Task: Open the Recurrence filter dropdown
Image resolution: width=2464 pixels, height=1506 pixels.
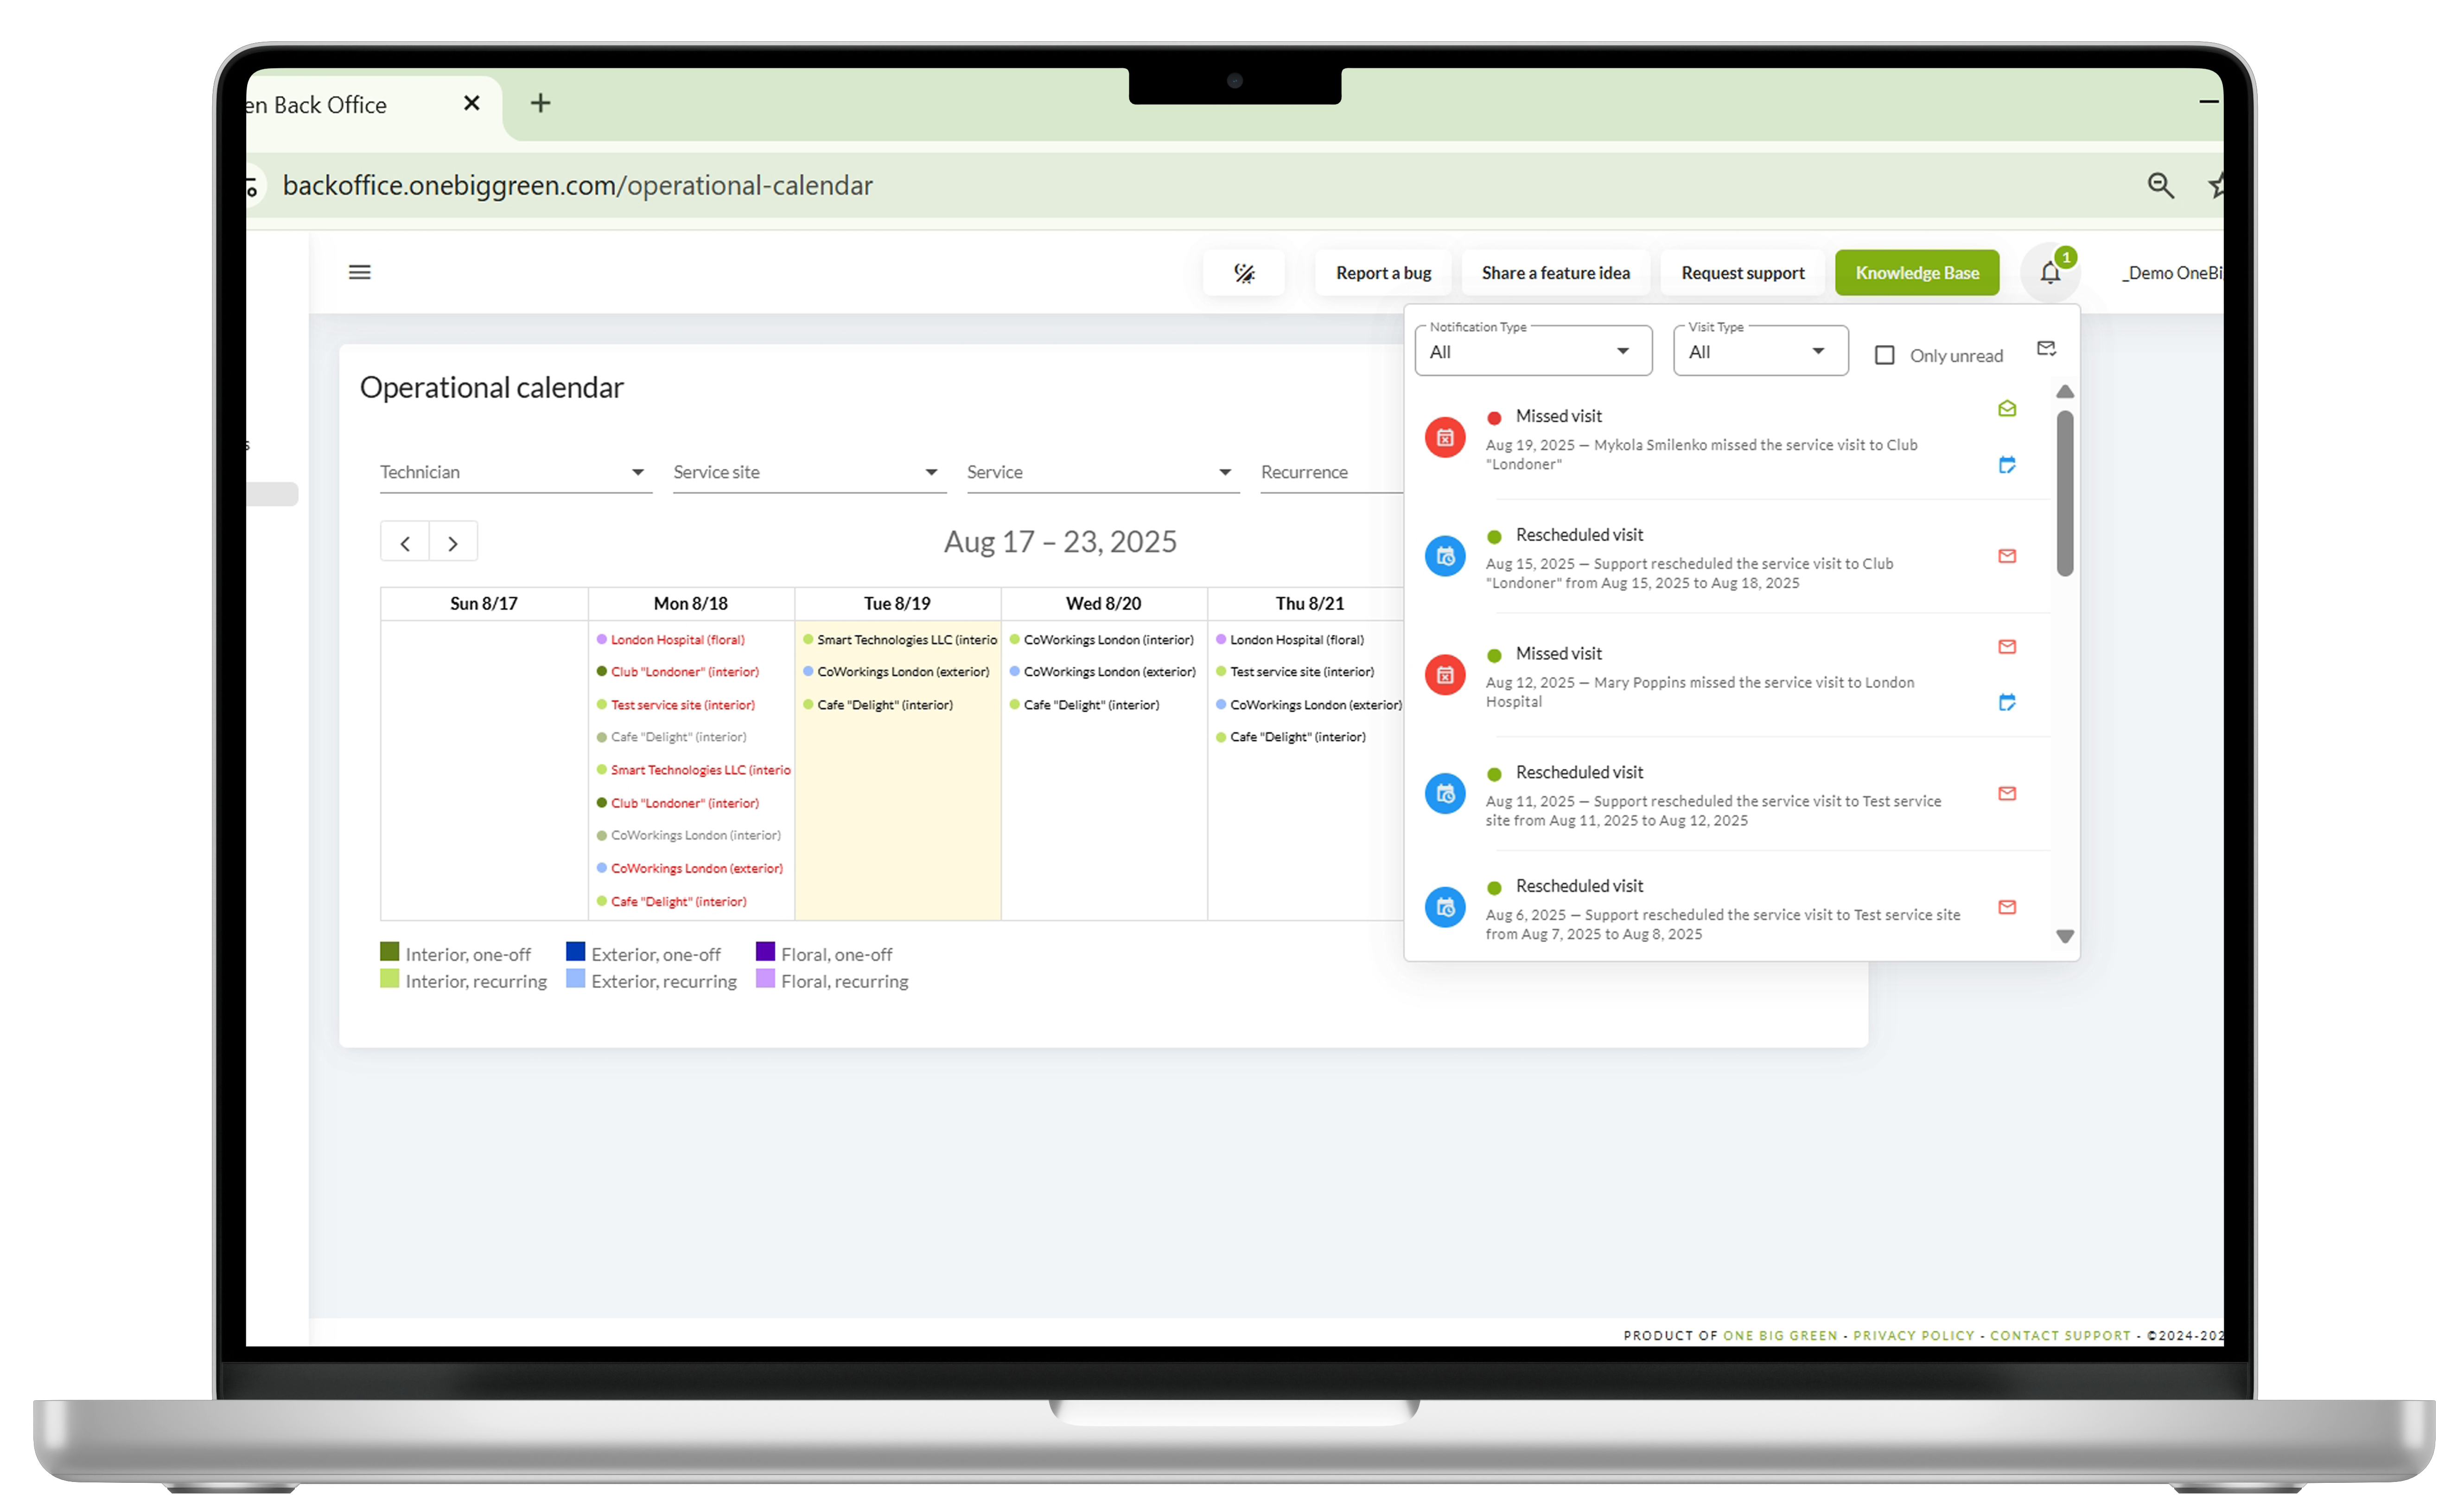Action: coord(1331,472)
